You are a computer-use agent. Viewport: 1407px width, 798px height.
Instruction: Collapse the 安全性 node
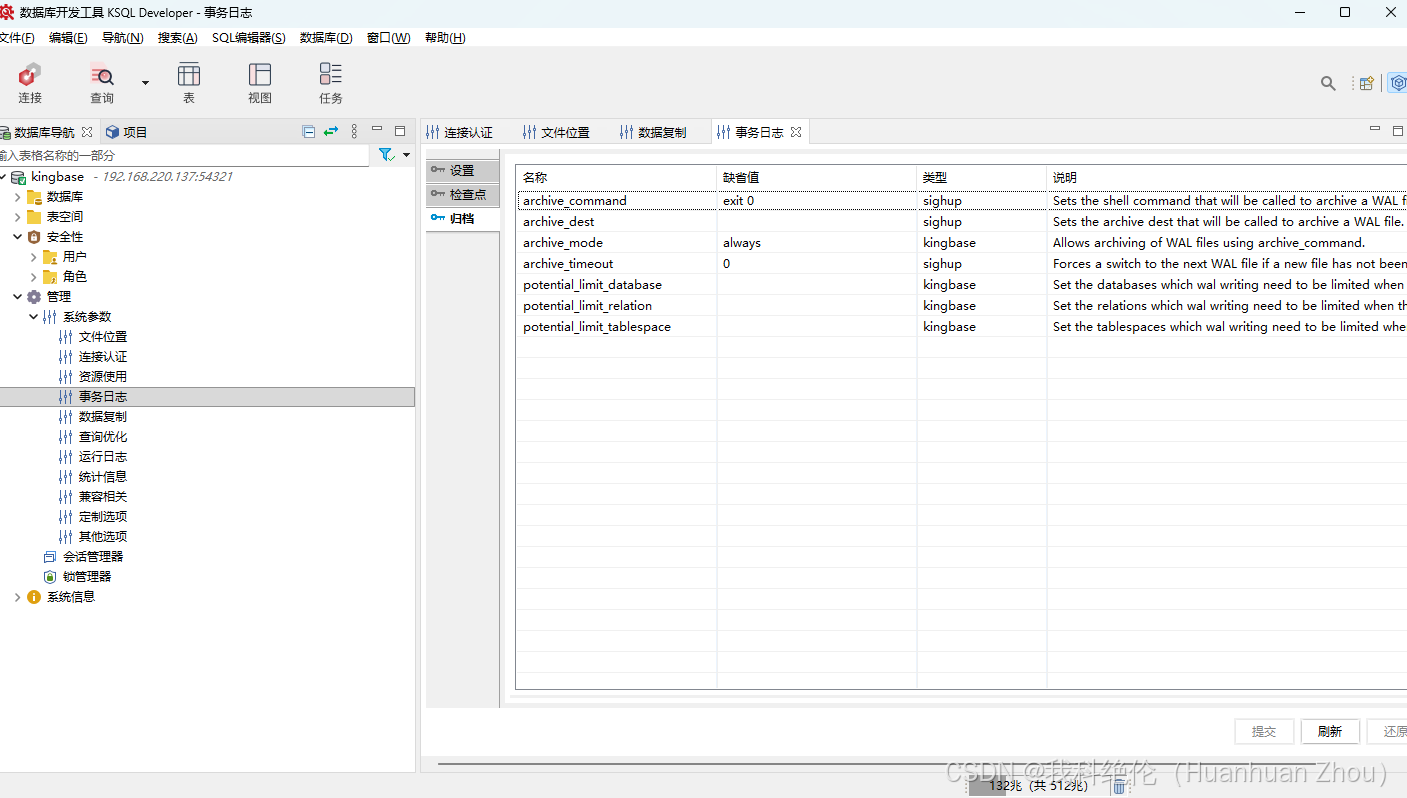[x=17, y=237]
